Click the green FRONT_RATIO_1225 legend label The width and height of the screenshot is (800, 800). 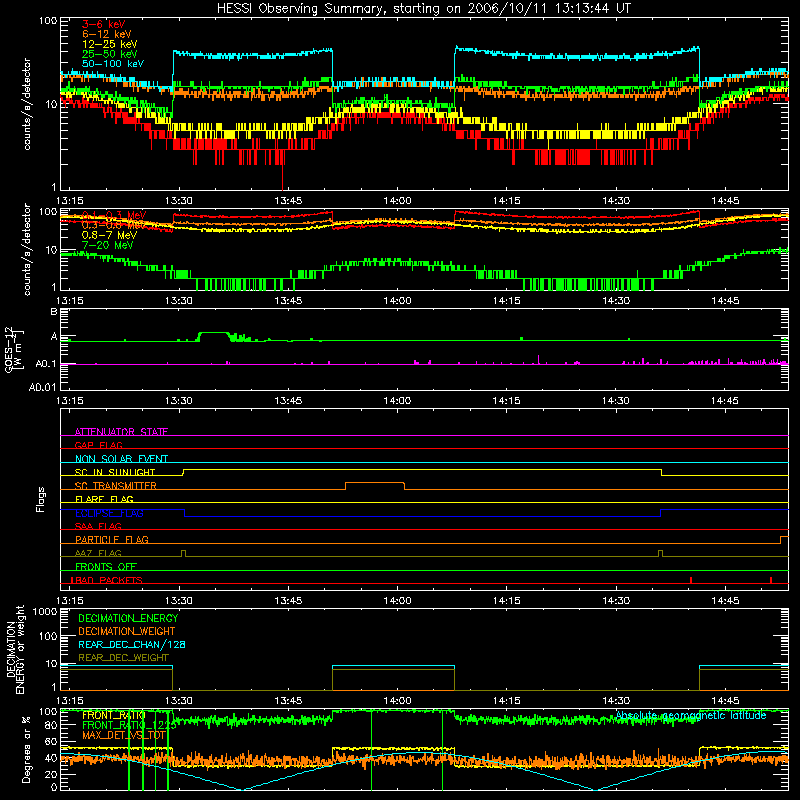[129, 725]
